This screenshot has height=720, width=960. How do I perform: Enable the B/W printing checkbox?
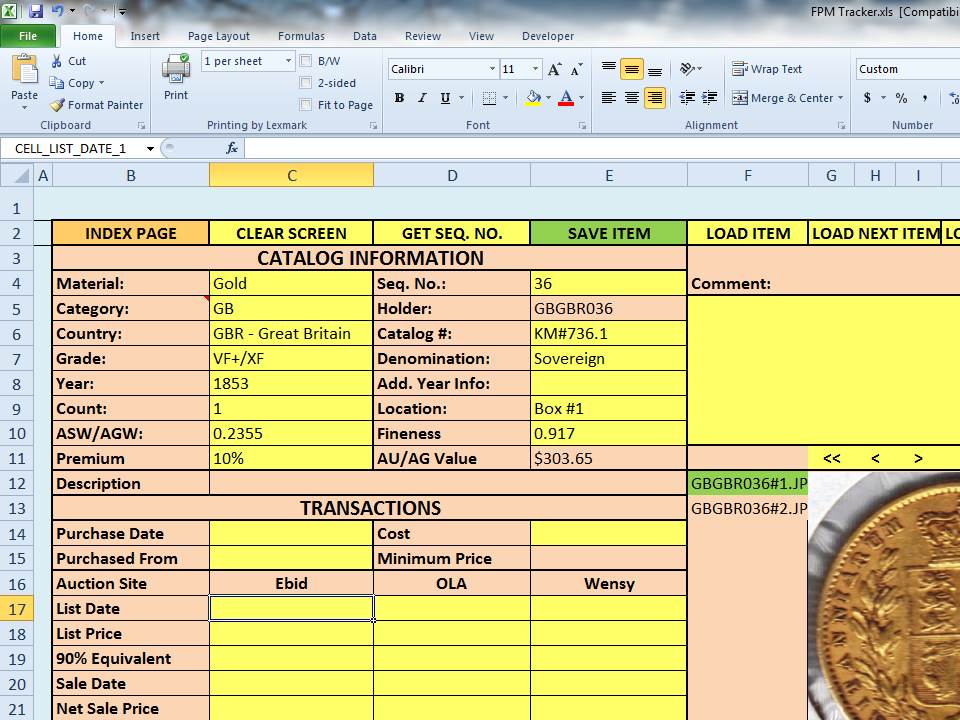[306, 61]
